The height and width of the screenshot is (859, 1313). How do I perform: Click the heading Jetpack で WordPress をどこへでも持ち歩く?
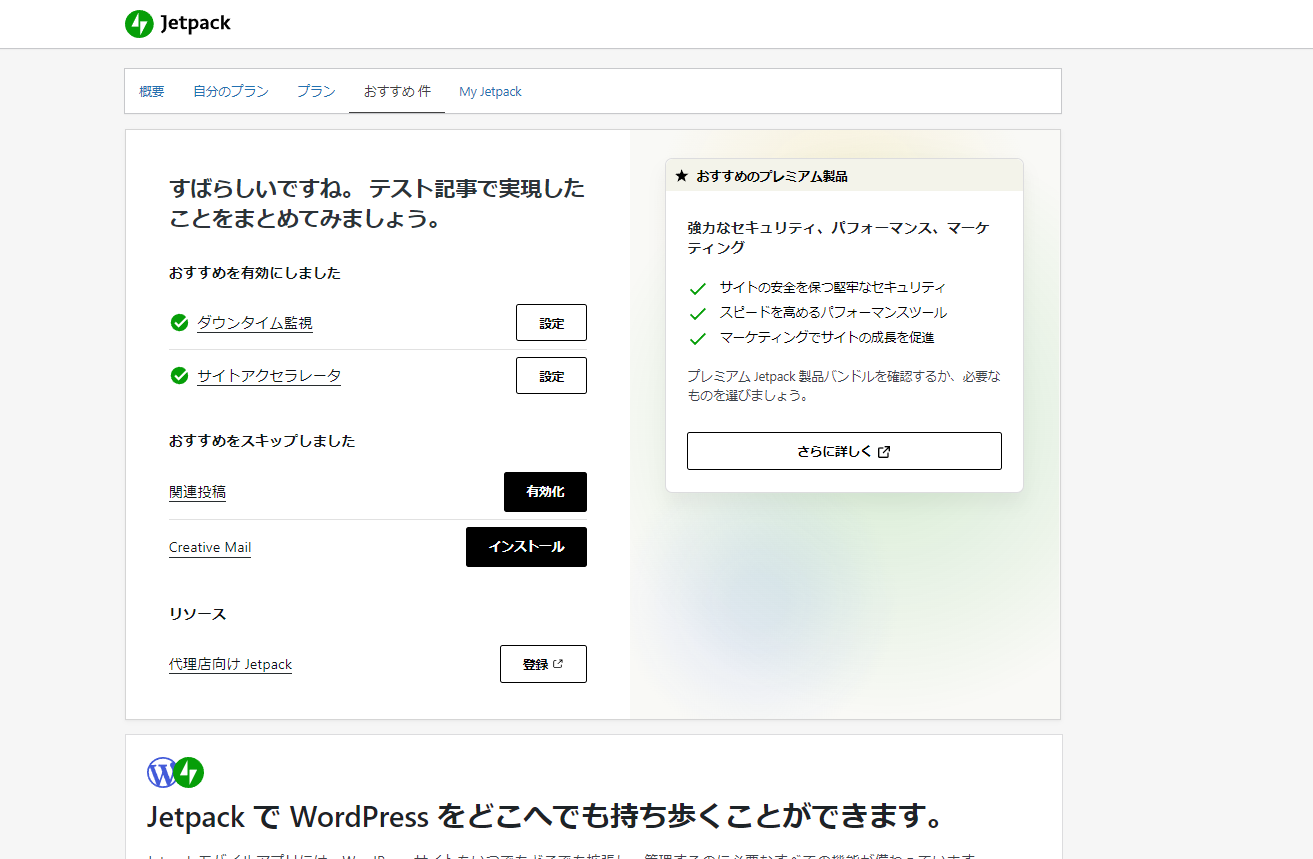[546, 817]
